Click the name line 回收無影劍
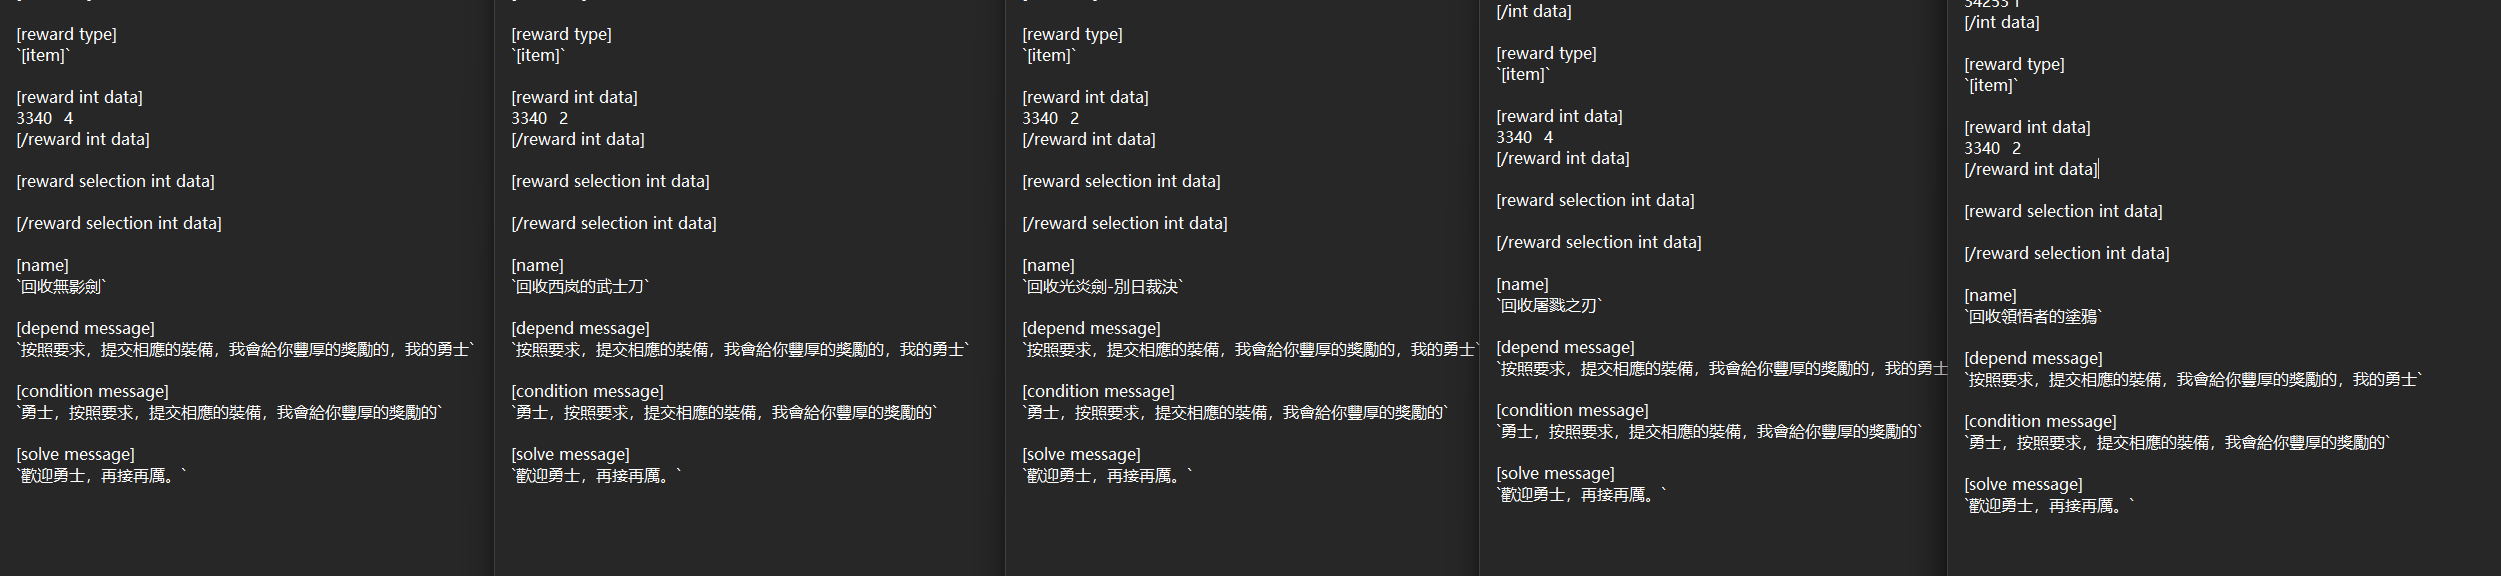Screen dimensions: 2501x576 coord(62,287)
